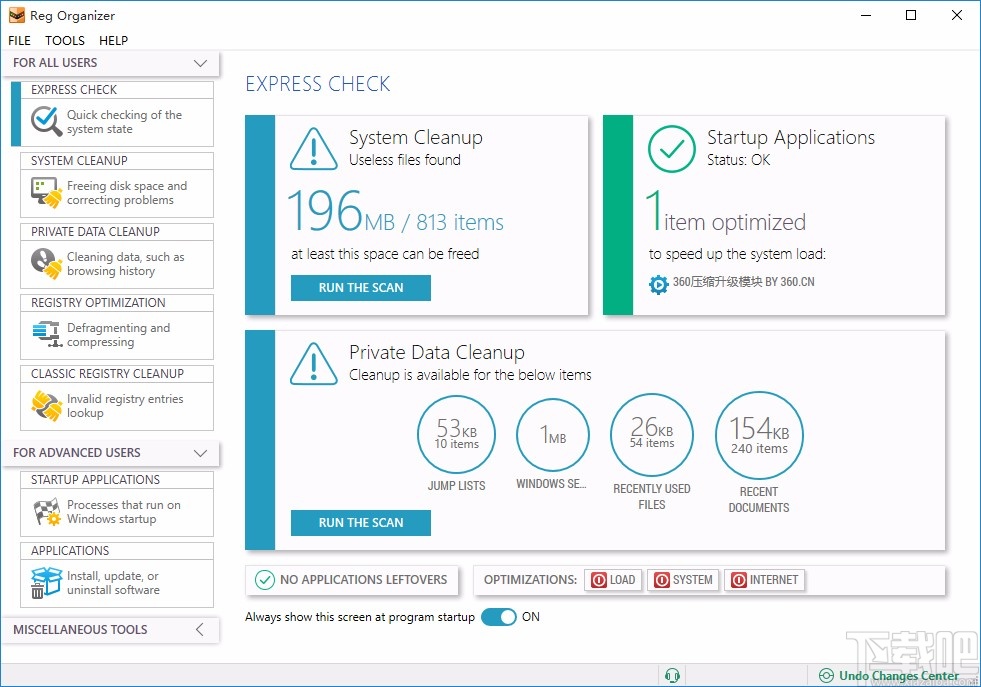Go to System Cleanup in sidebar

(117, 185)
